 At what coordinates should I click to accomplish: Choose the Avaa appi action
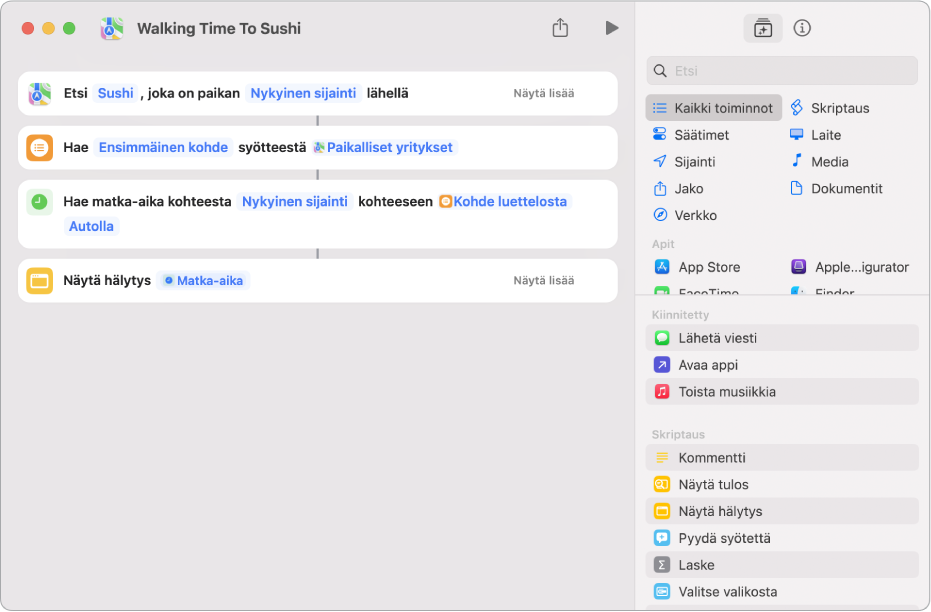708,365
